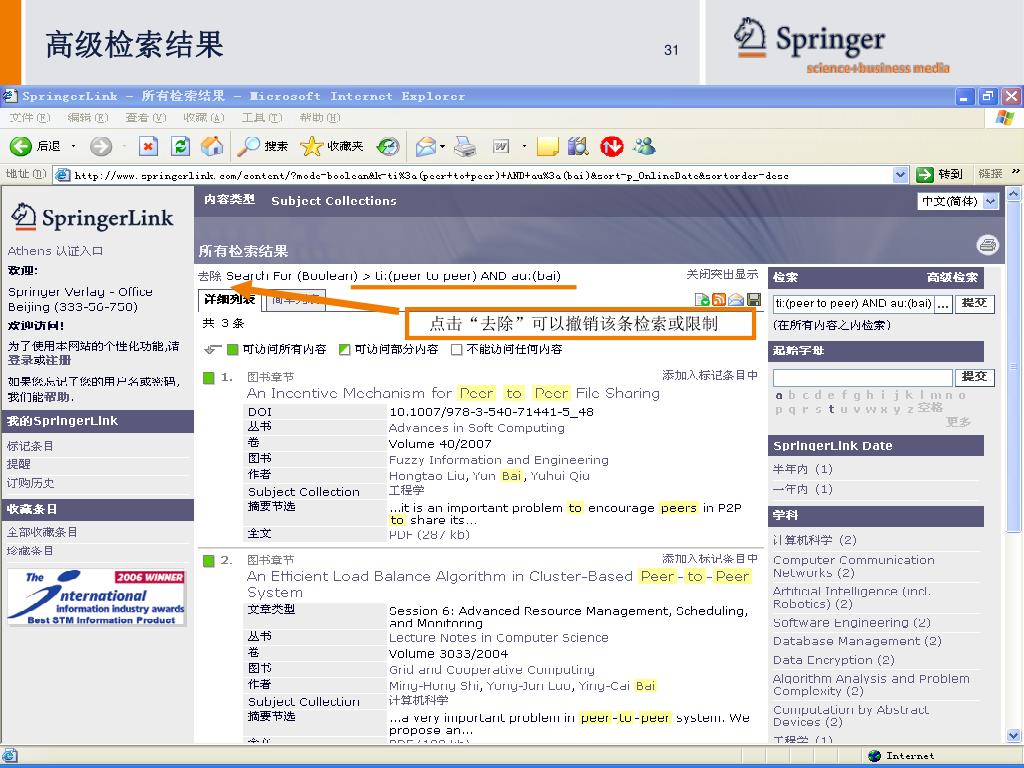Click the starting letter input field

click(863, 377)
